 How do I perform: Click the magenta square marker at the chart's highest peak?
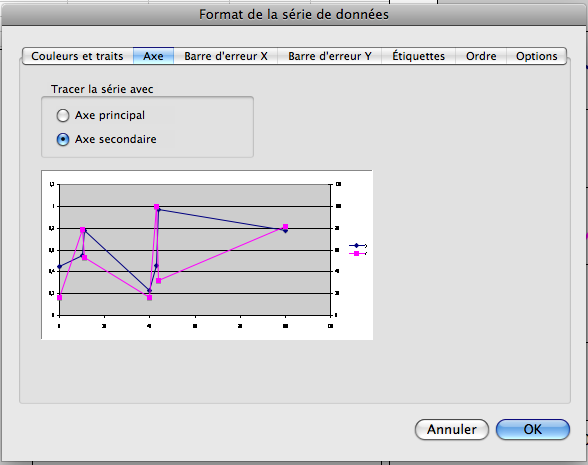[156, 207]
